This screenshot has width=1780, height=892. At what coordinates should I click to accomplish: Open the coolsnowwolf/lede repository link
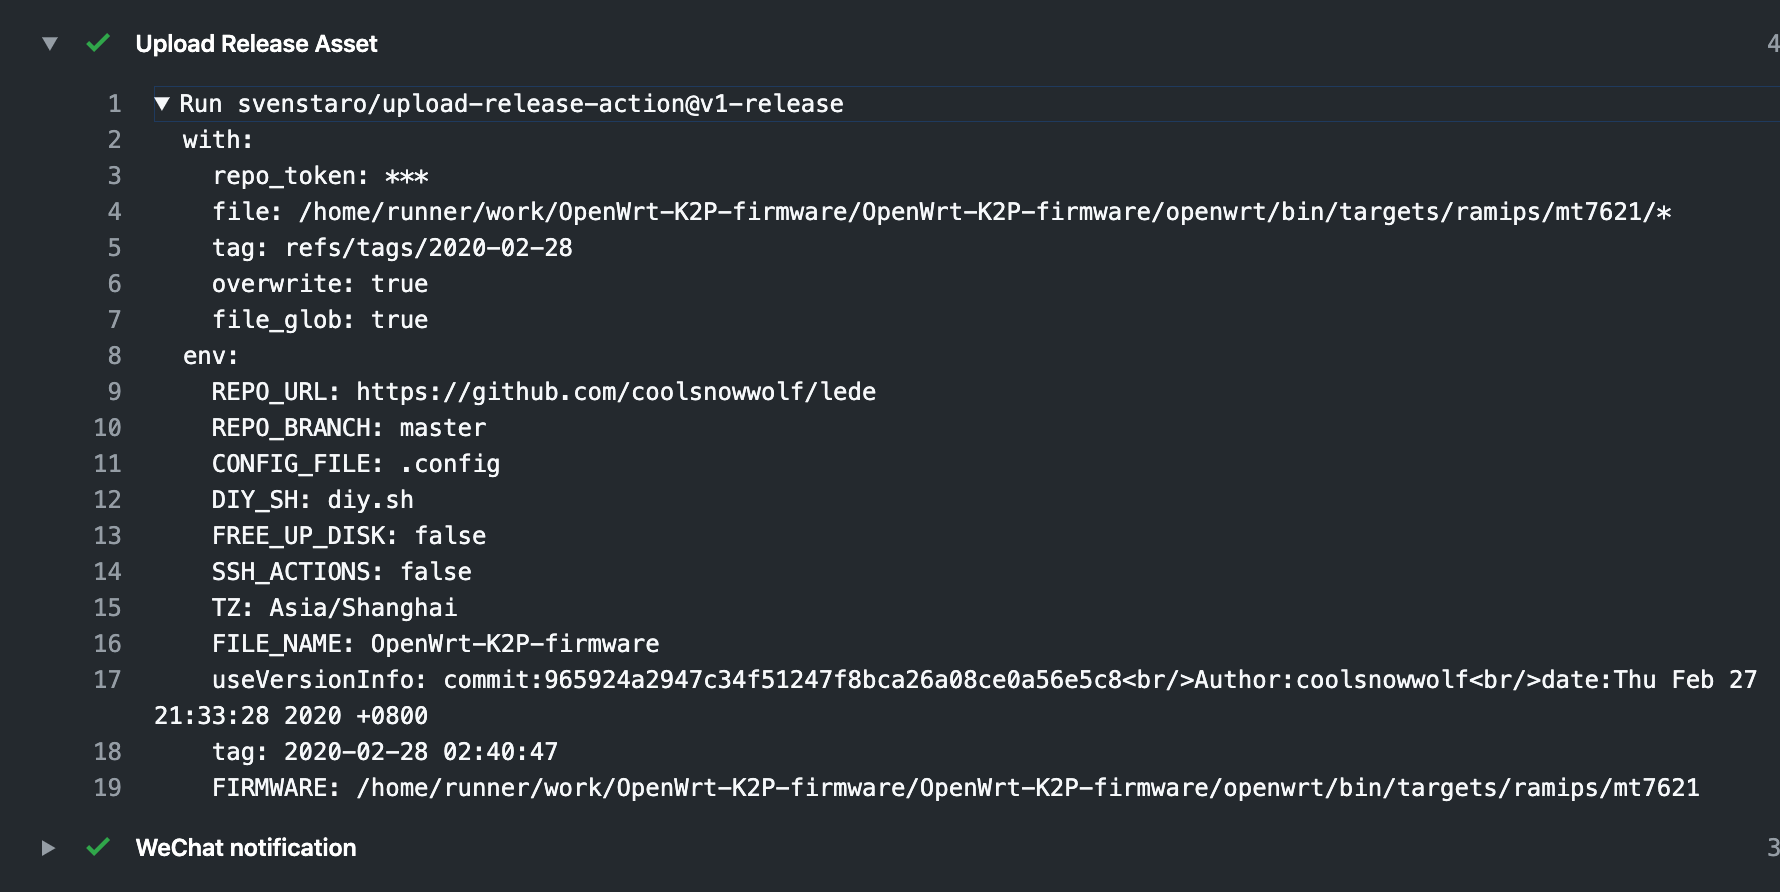pos(615,391)
